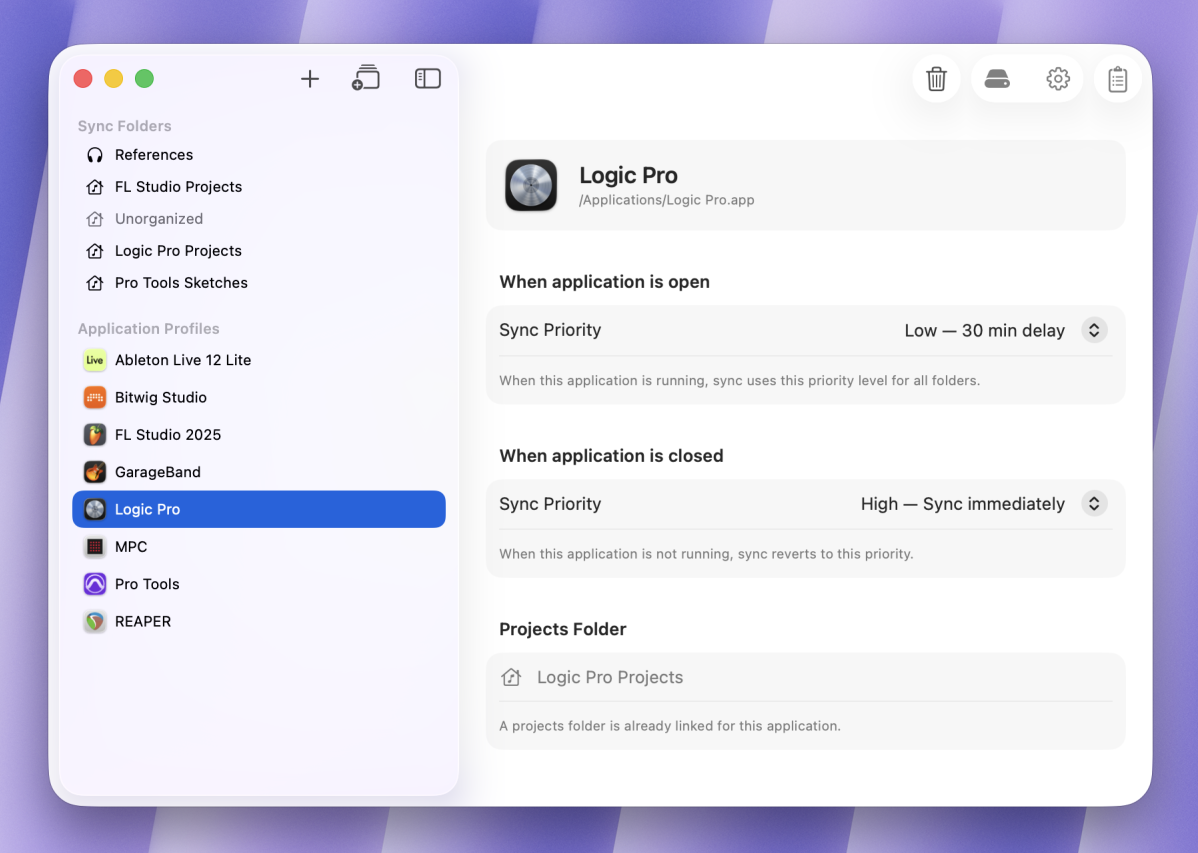Delete profile using the trash icon
Viewport: 1198px width, 853px height.
[936, 79]
